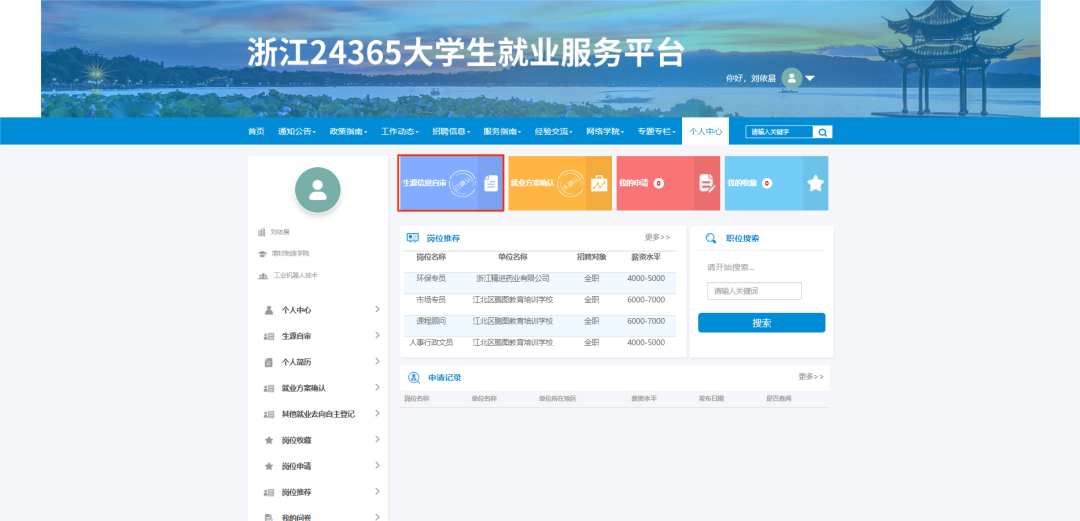The height and width of the screenshot is (521, 1080).
Task: Open the 我的申请 red tile label
Action: pos(634,183)
